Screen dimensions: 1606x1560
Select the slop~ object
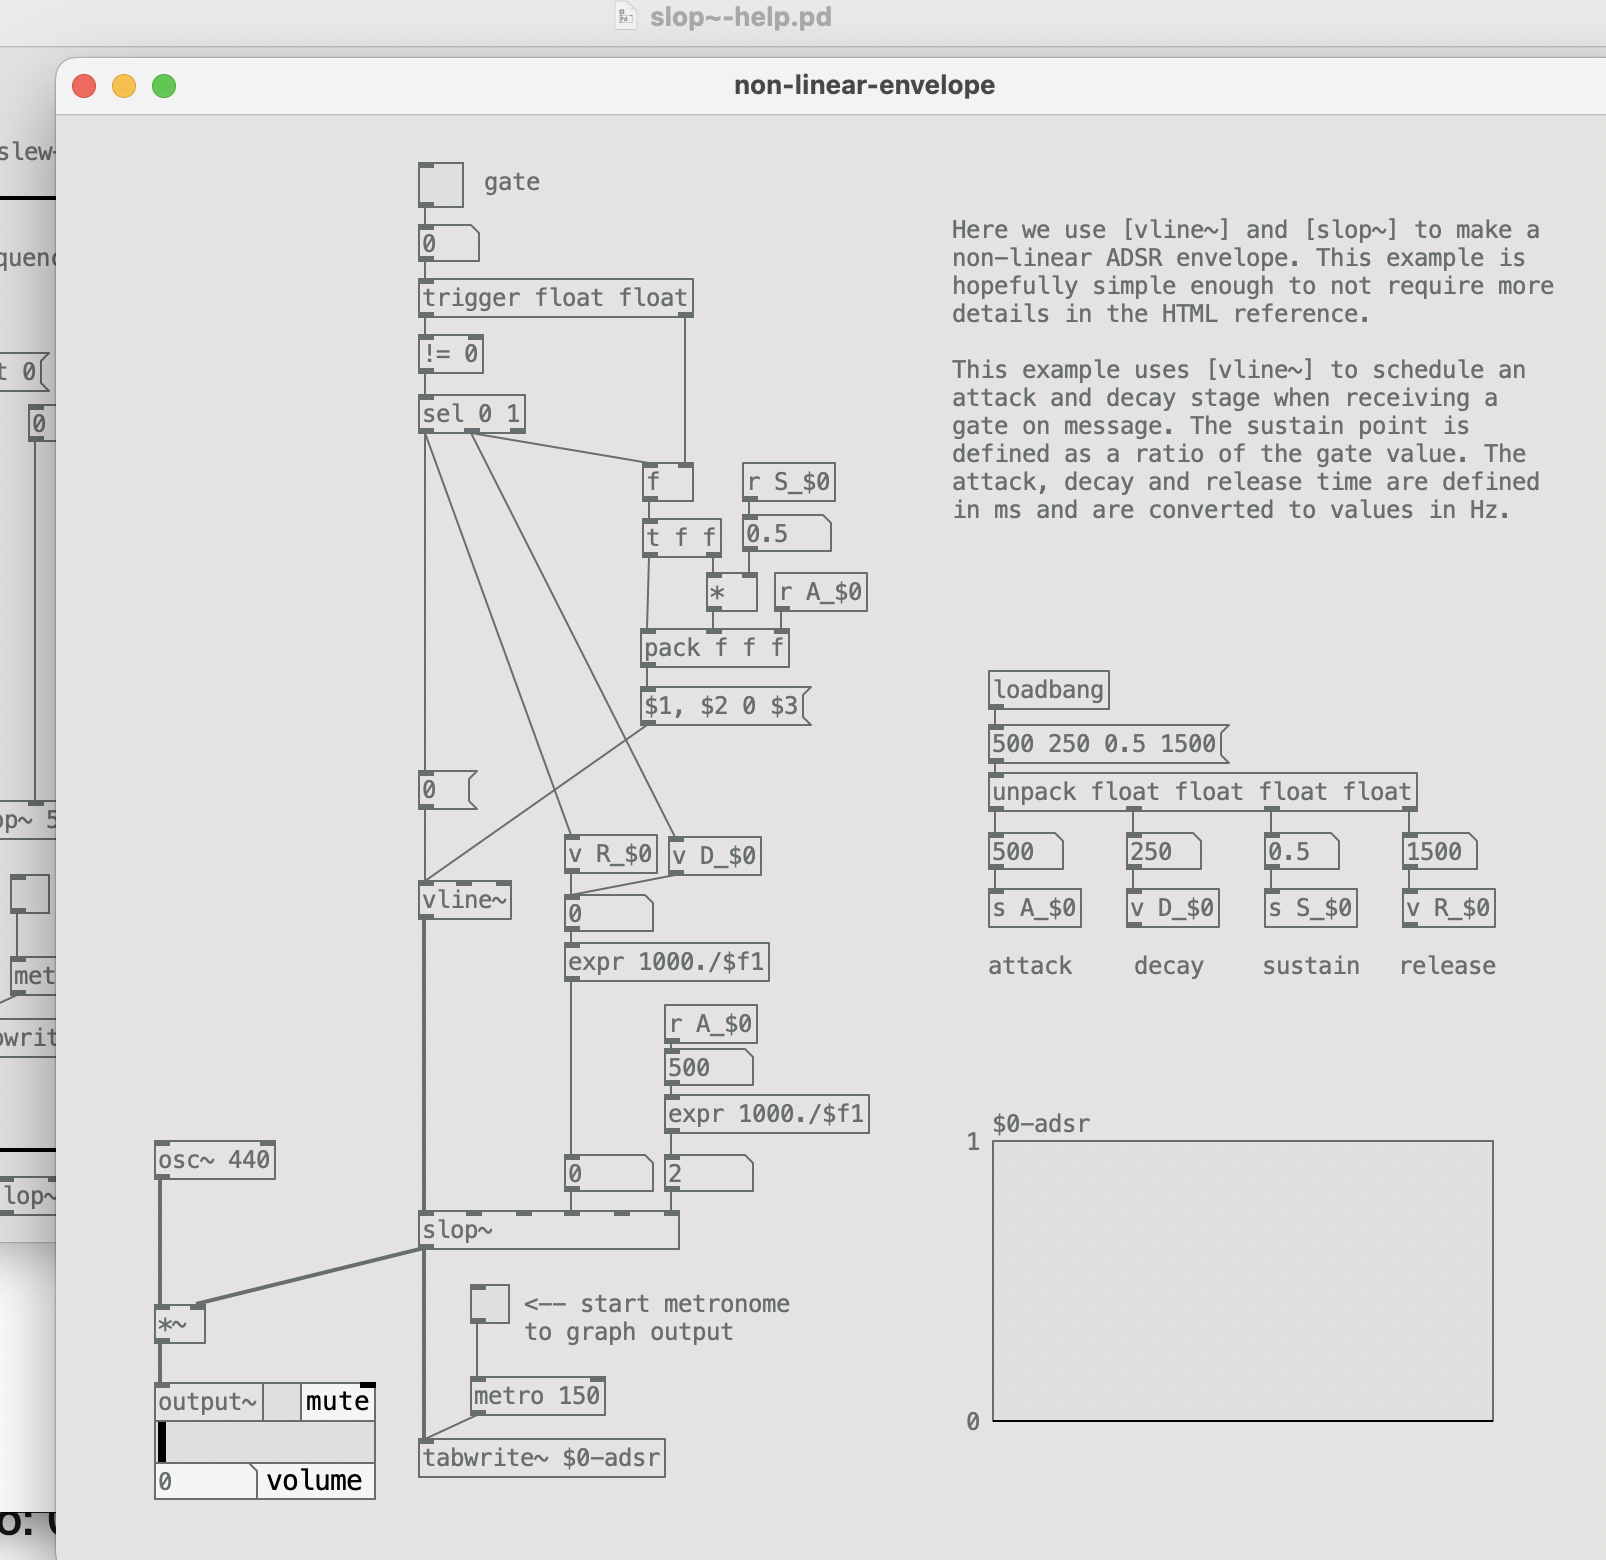549,1230
